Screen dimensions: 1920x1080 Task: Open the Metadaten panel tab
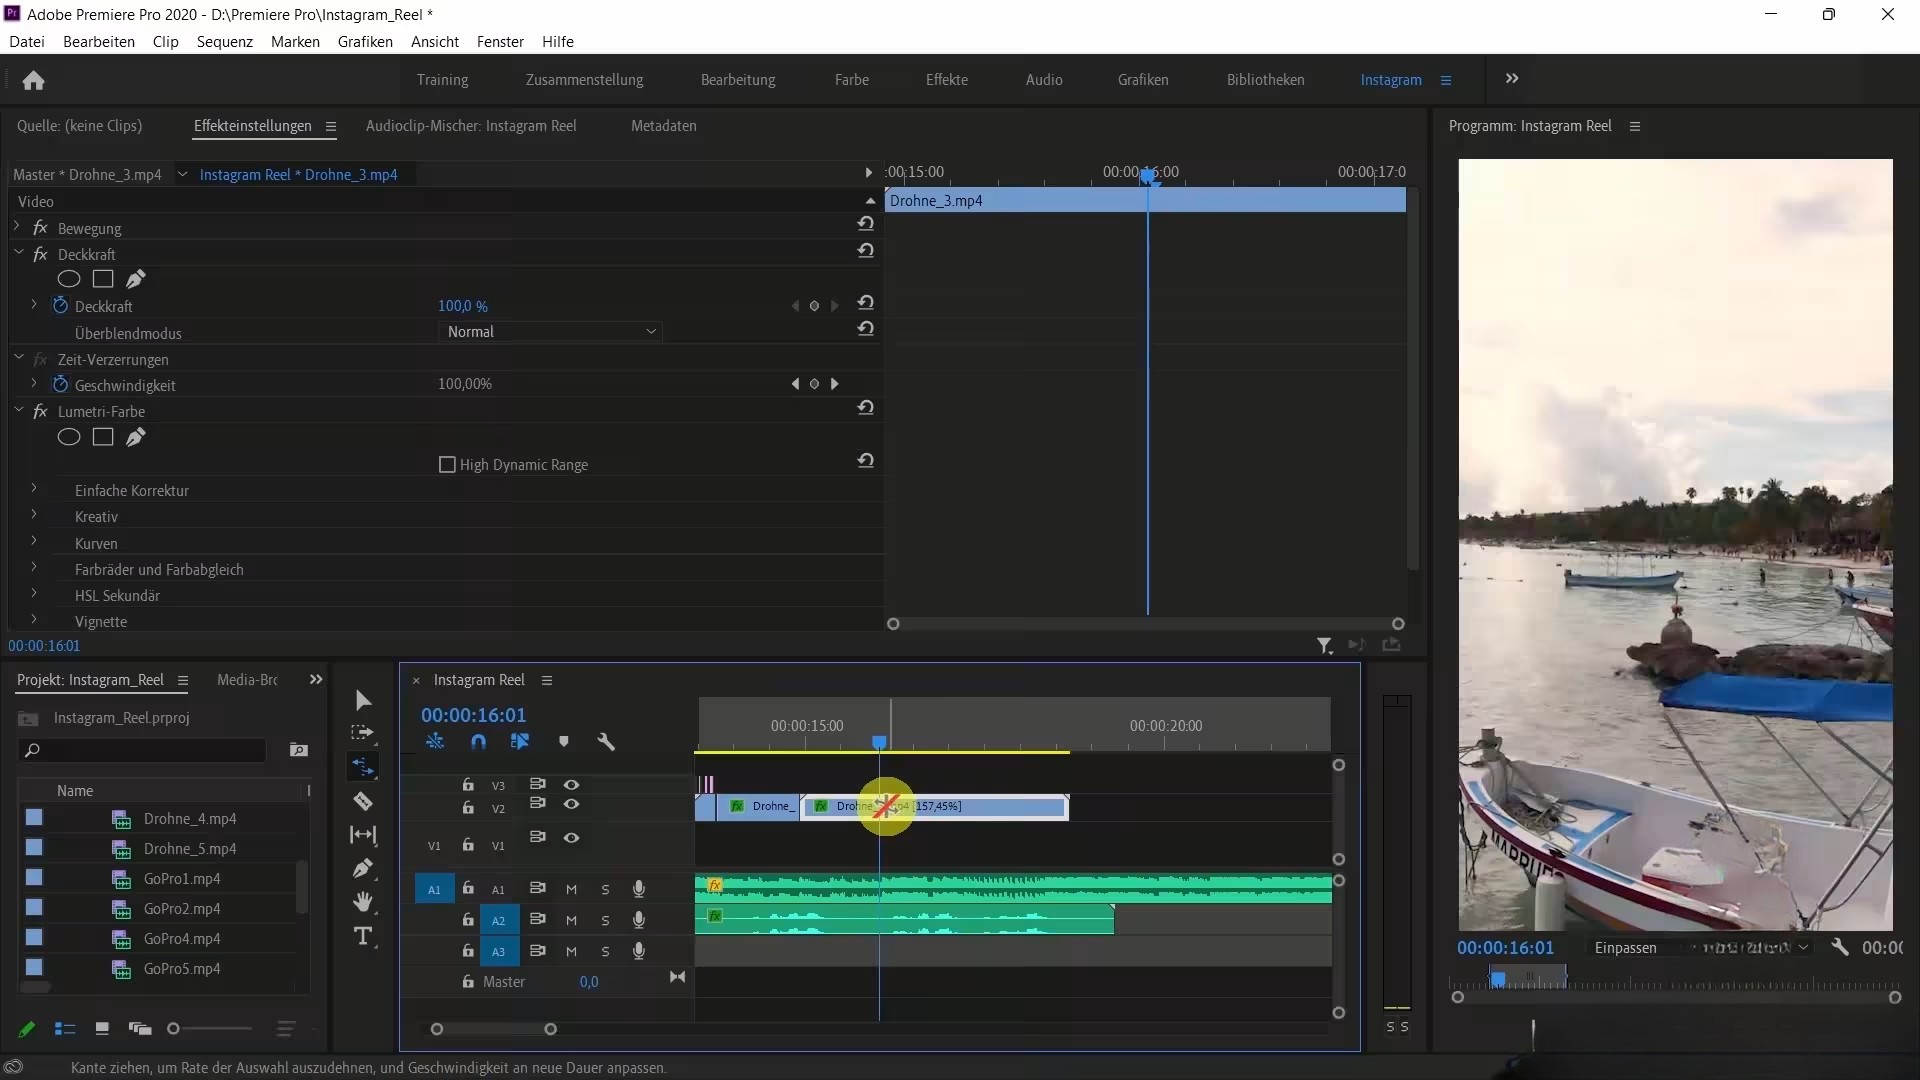[663, 126]
